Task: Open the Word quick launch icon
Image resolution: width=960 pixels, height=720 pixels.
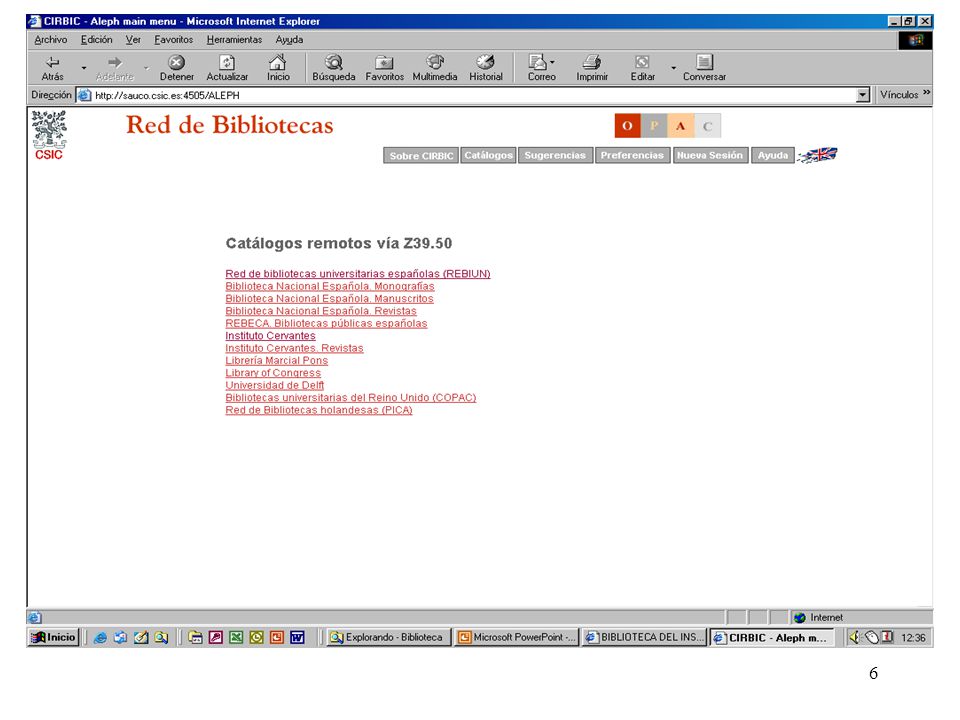Action: [297, 638]
